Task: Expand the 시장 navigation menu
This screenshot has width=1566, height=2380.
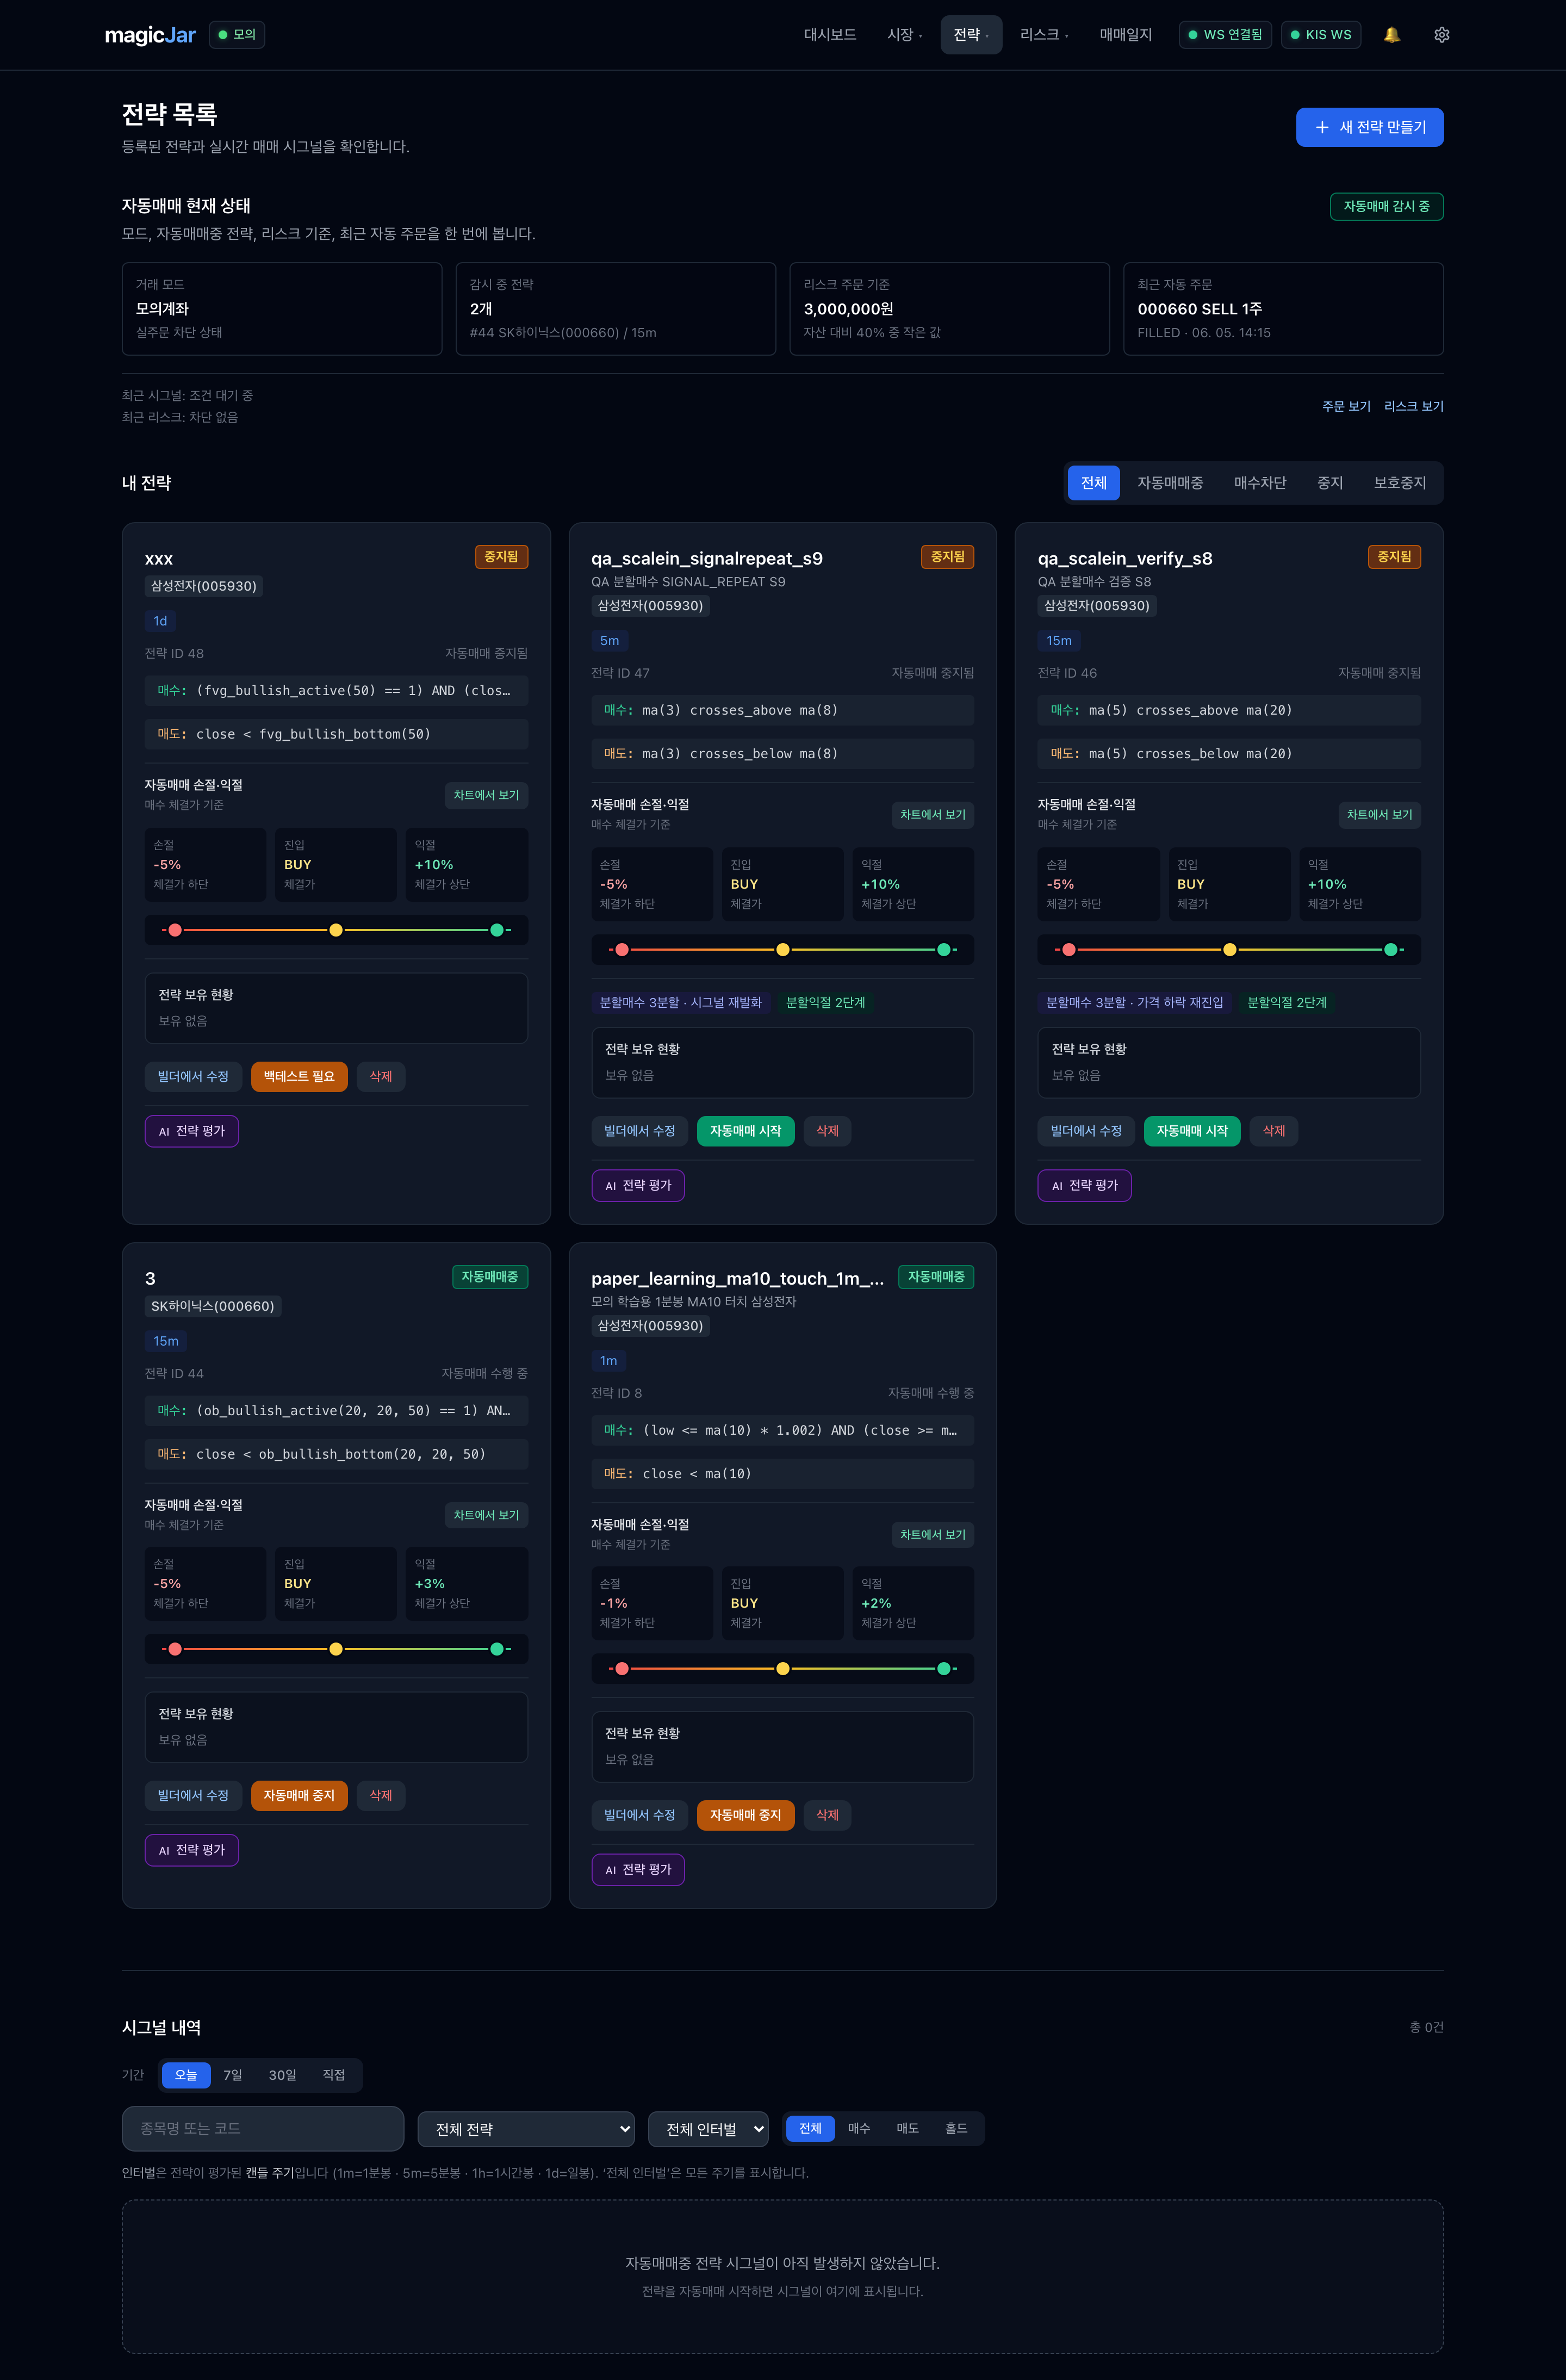Action: pyautogui.click(x=904, y=35)
